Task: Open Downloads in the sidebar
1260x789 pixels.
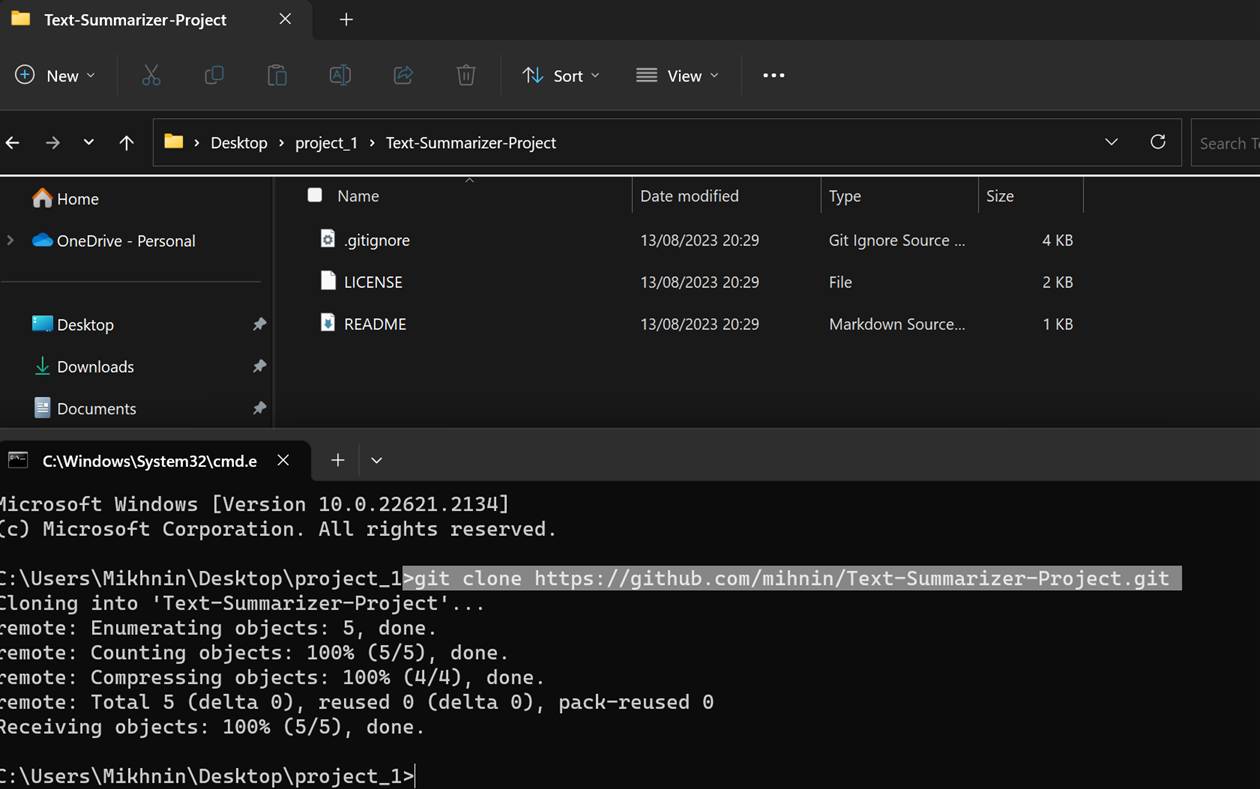Action: 95,367
